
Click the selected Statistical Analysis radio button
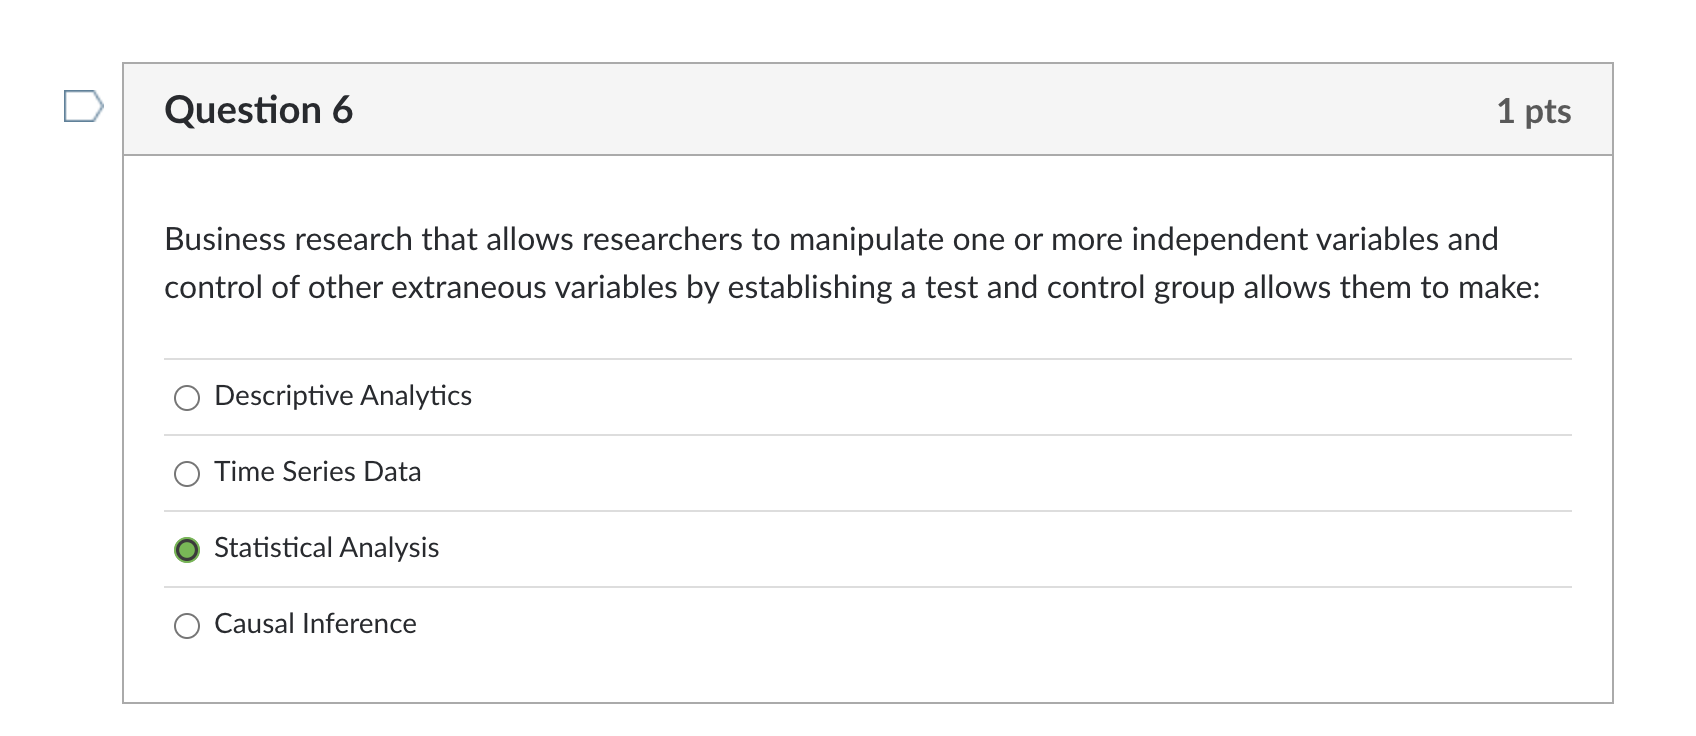click(x=187, y=550)
